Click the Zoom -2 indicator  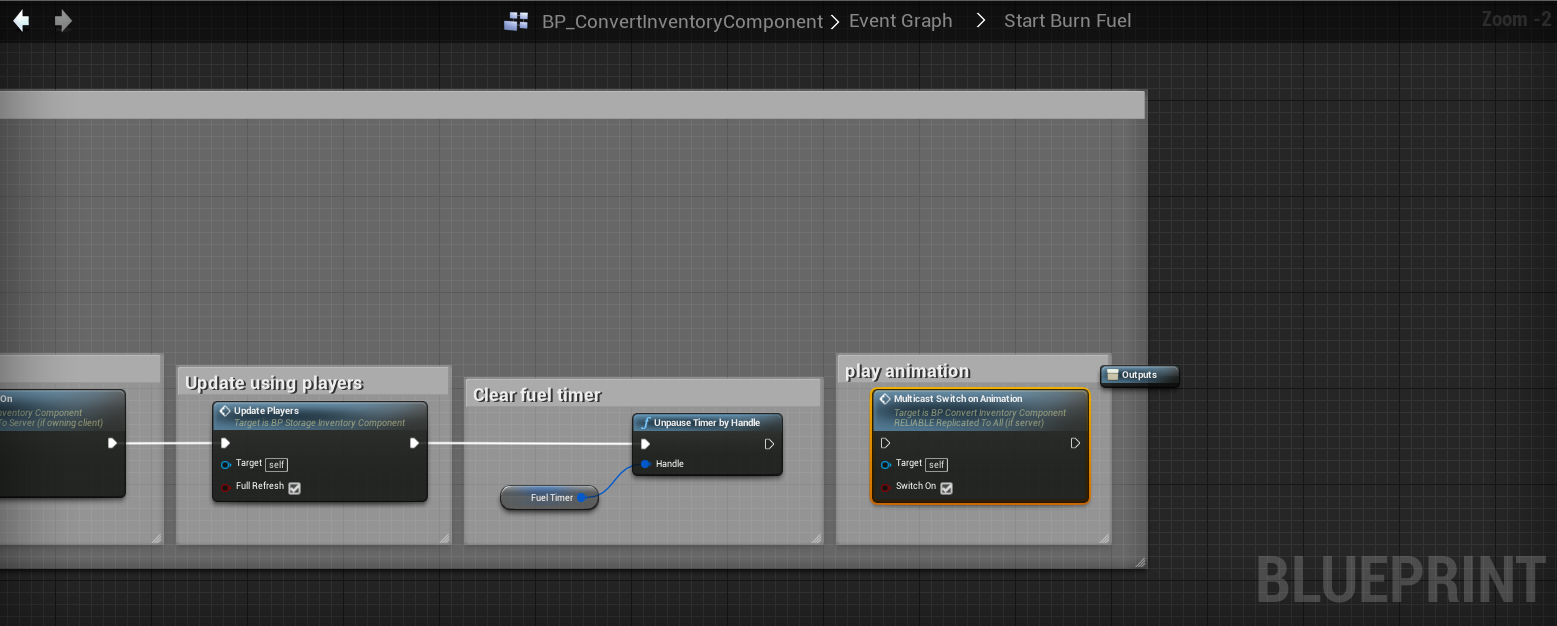[1517, 19]
